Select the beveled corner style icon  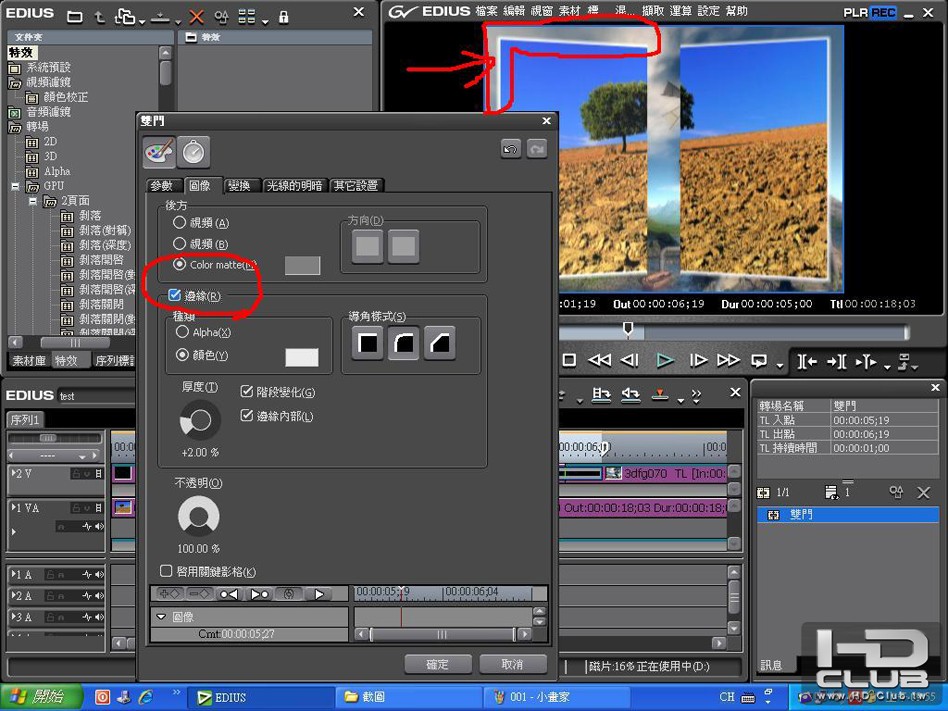(x=439, y=343)
